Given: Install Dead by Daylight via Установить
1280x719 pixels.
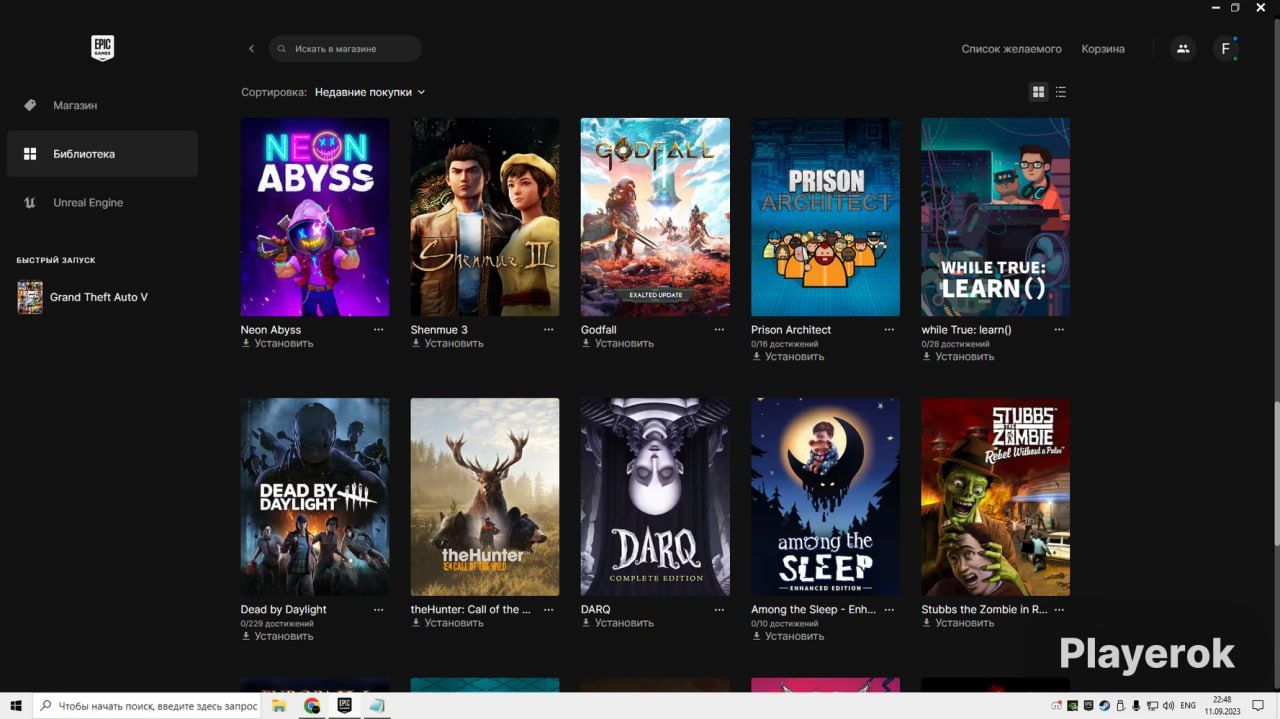Looking at the screenshot, I should (x=277, y=636).
